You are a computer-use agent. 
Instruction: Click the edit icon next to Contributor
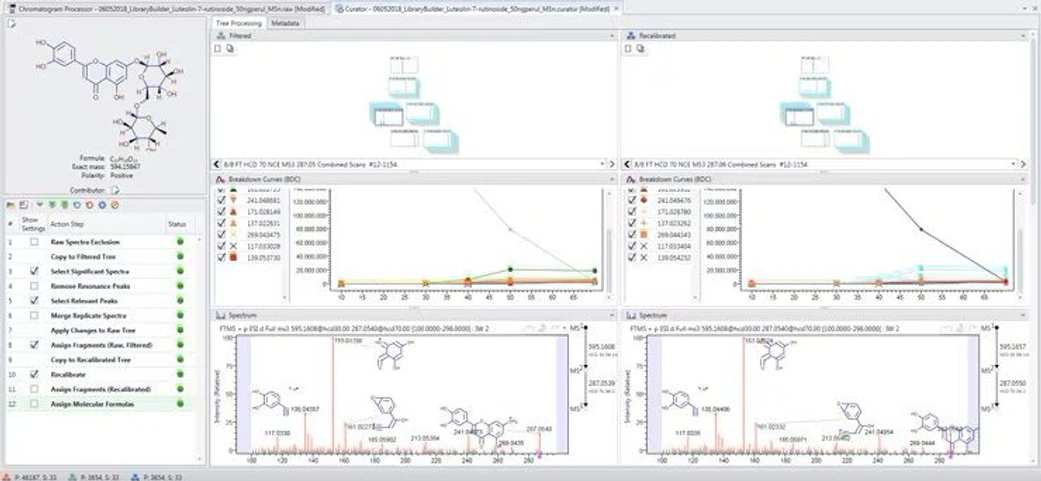coord(114,190)
